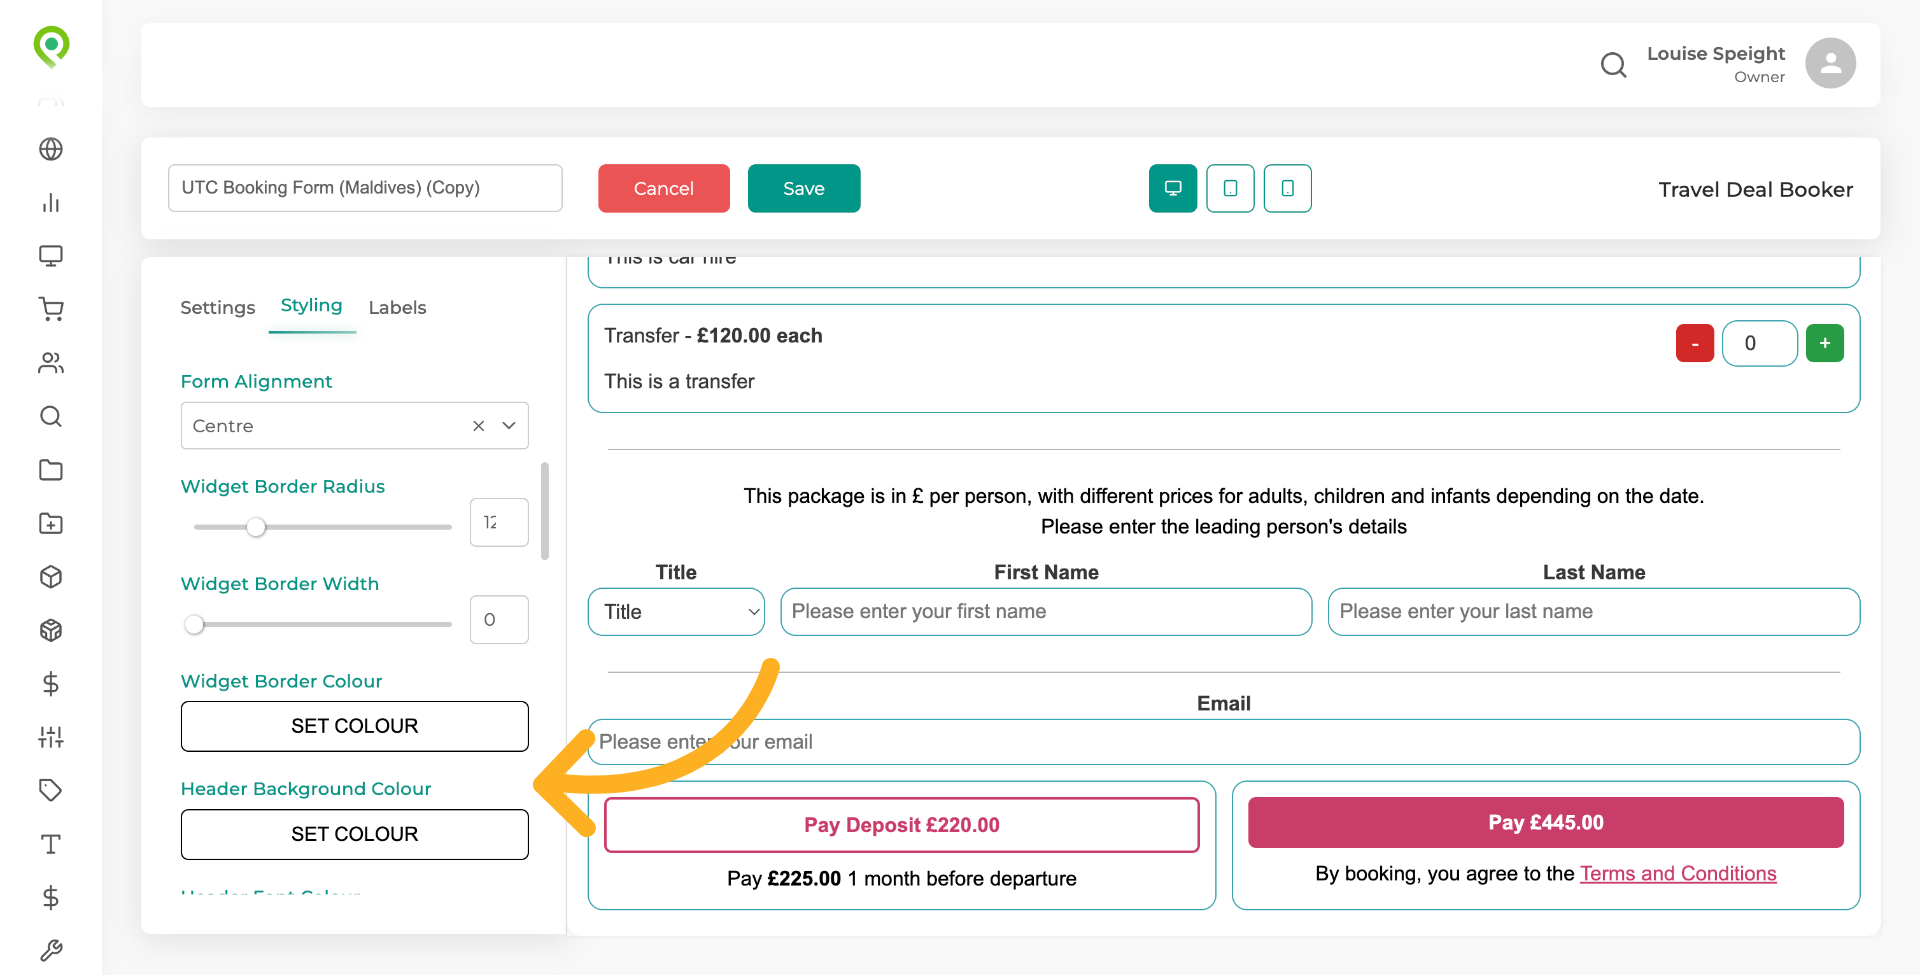The width and height of the screenshot is (1920, 975).
Task: Click the form name input field
Action: pos(365,188)
